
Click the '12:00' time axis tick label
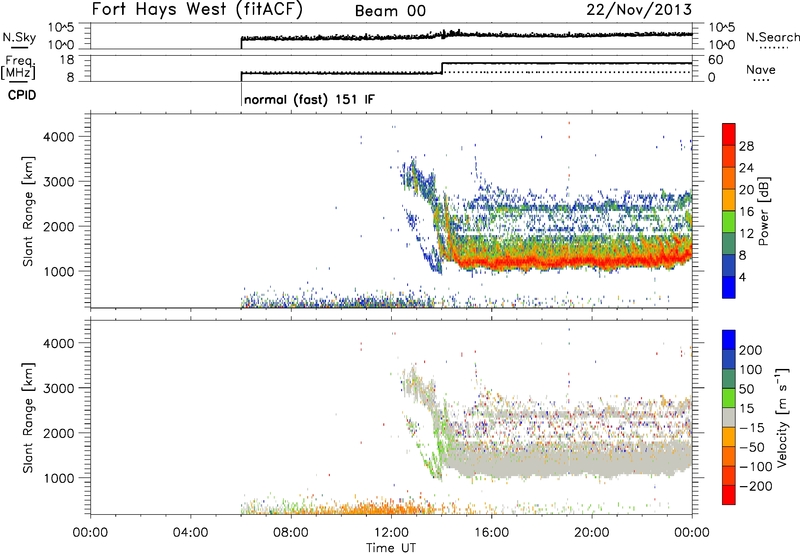pyautogui.click(x=391, y=533)
